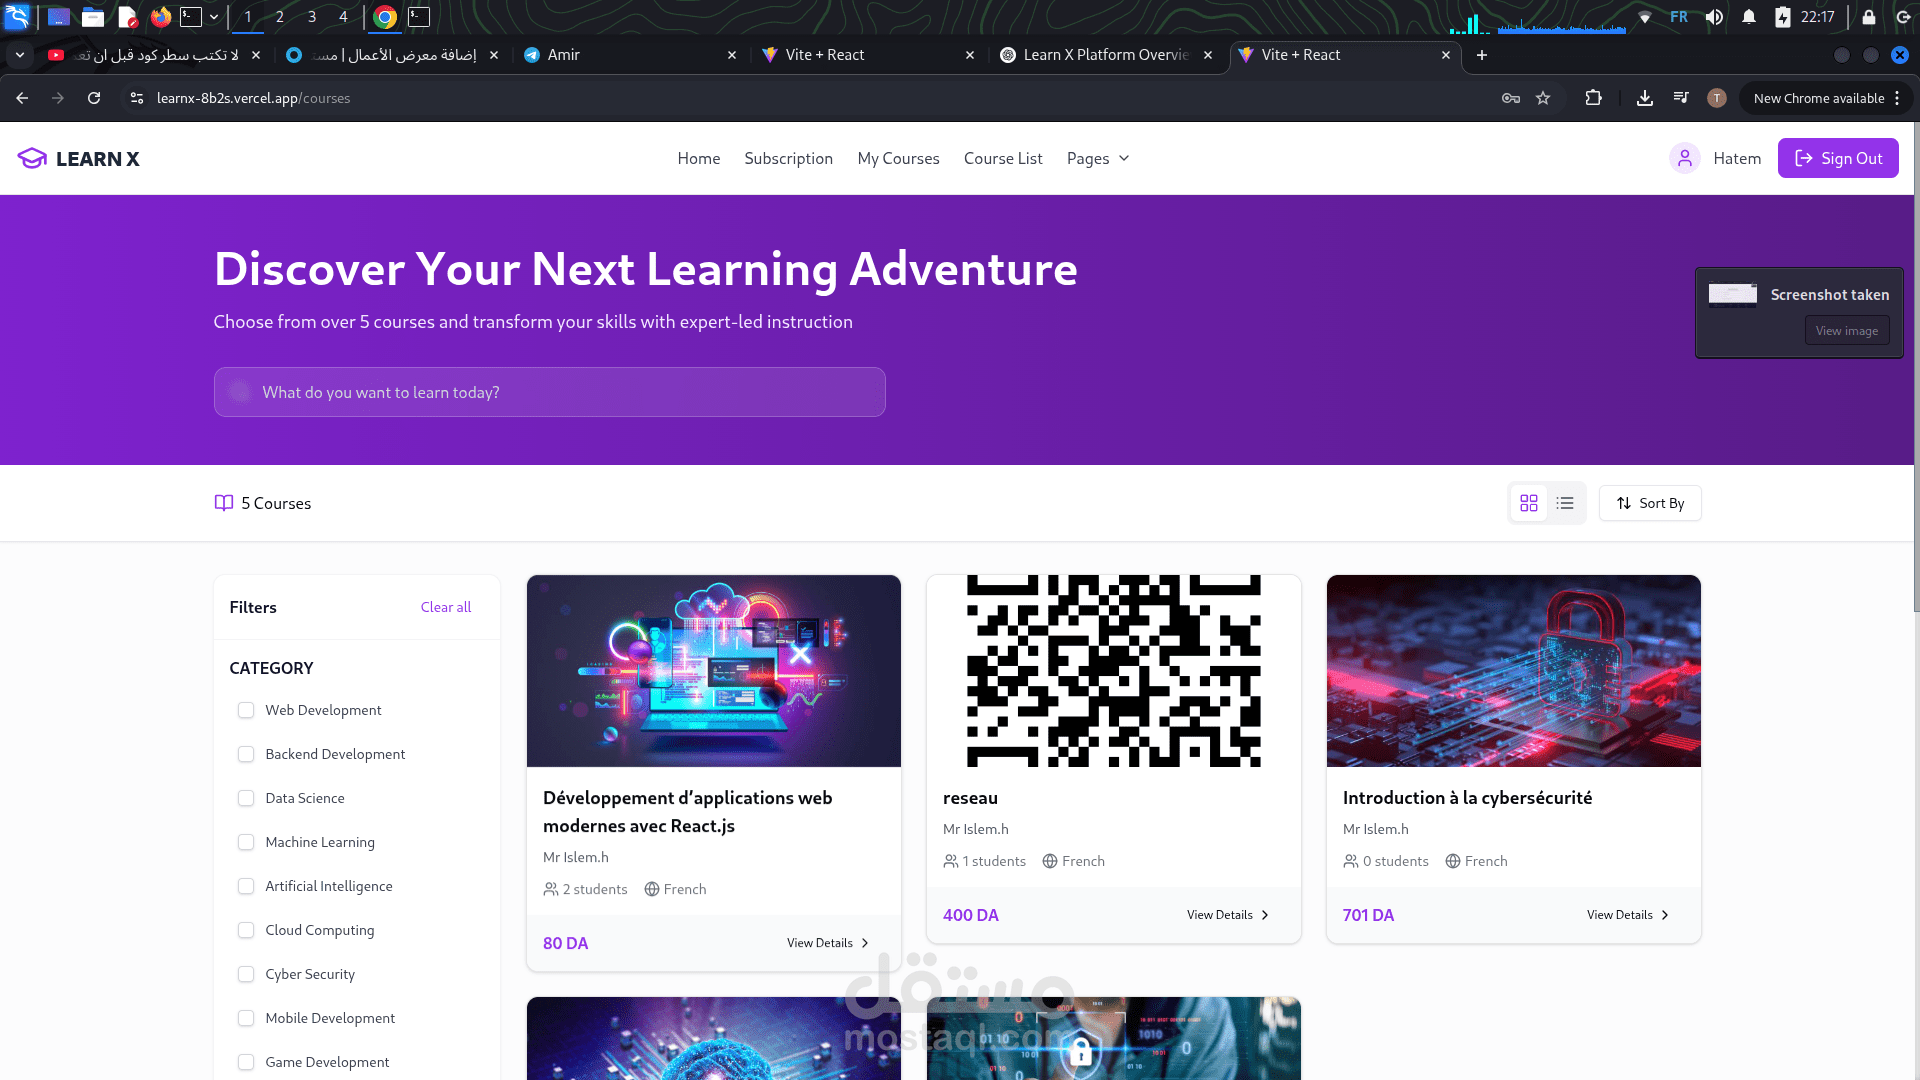
Task: Open terminal dropdown arrow in top panel
Action: coord(214,17)
